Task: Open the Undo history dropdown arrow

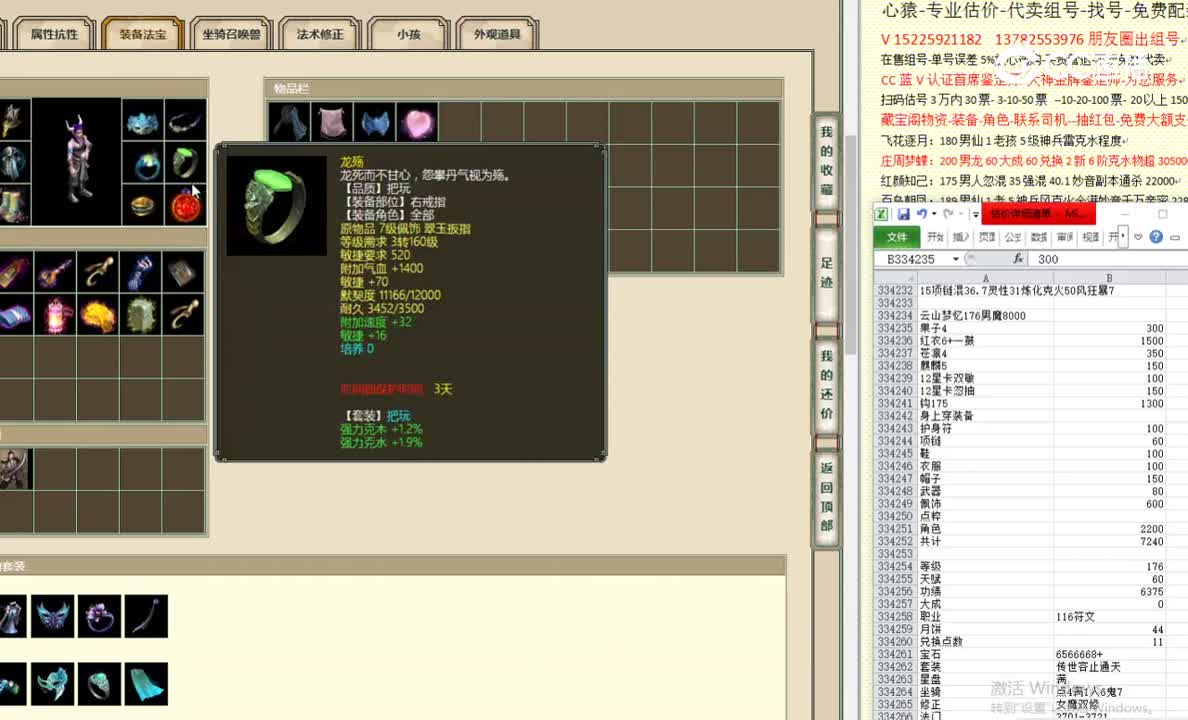Action: tap(933, 213)
